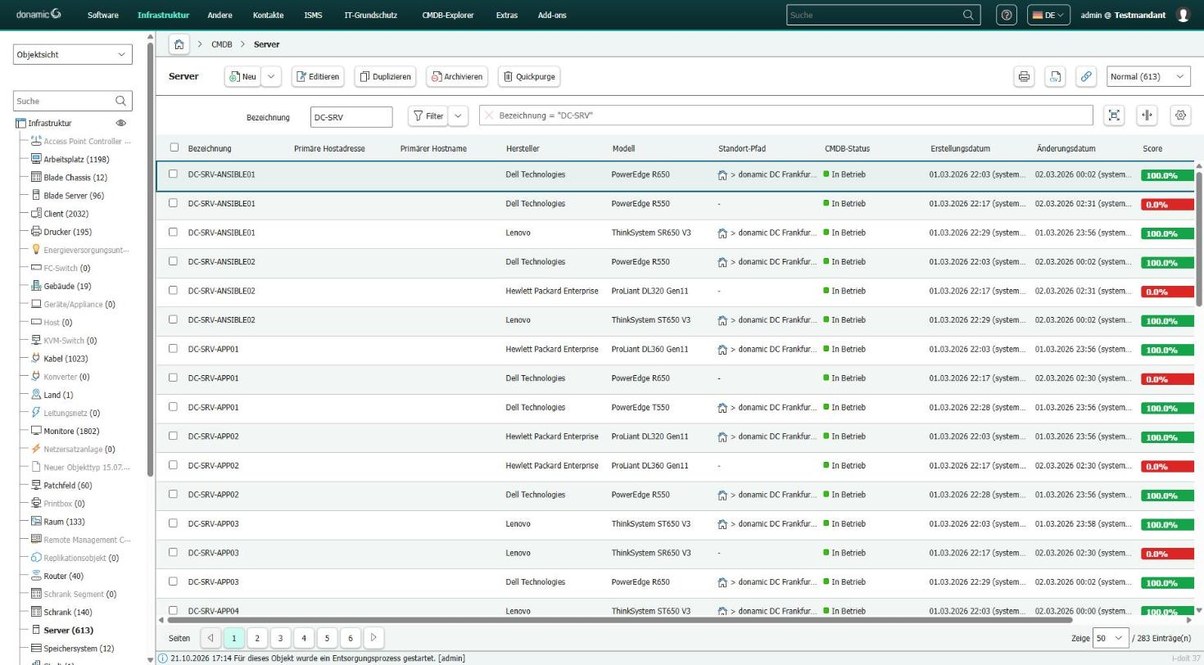Screen dimensions: 1204x665
Task: Tick checkbox of ProLiant DL320 DC-SRV-APP02 row
Action: pyautogui.click(x=173, y=436)
